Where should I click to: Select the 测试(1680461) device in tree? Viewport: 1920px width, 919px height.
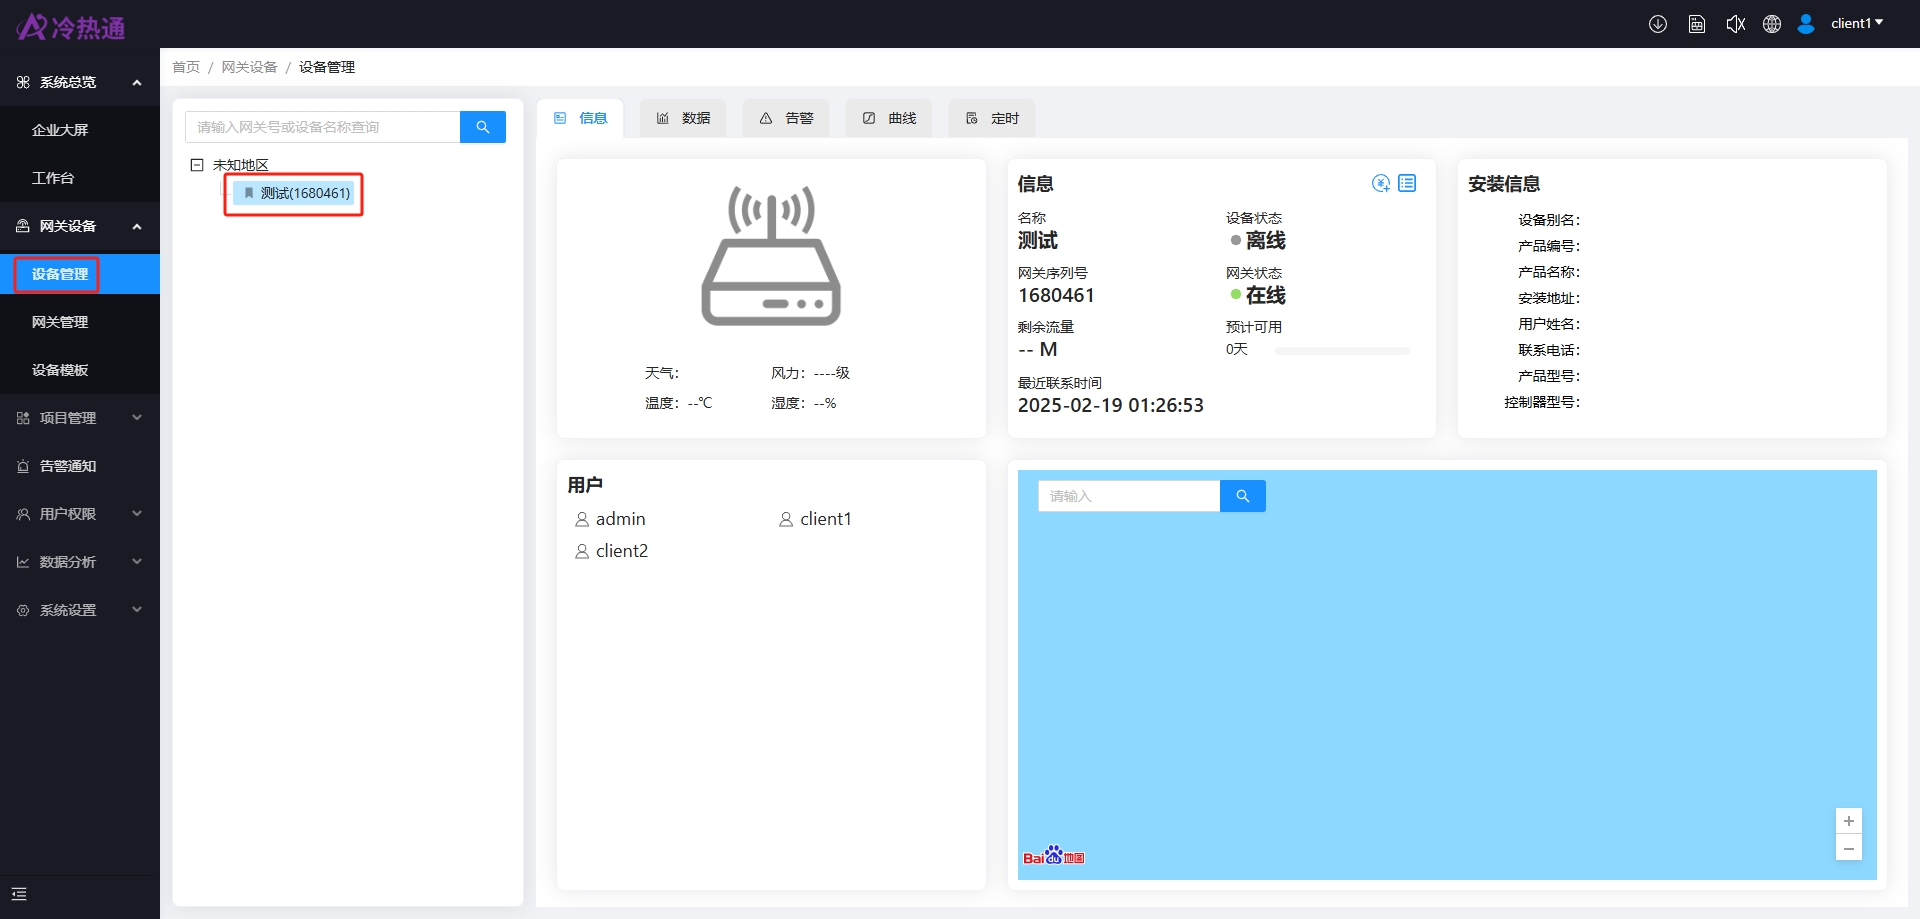click(296, 193)
